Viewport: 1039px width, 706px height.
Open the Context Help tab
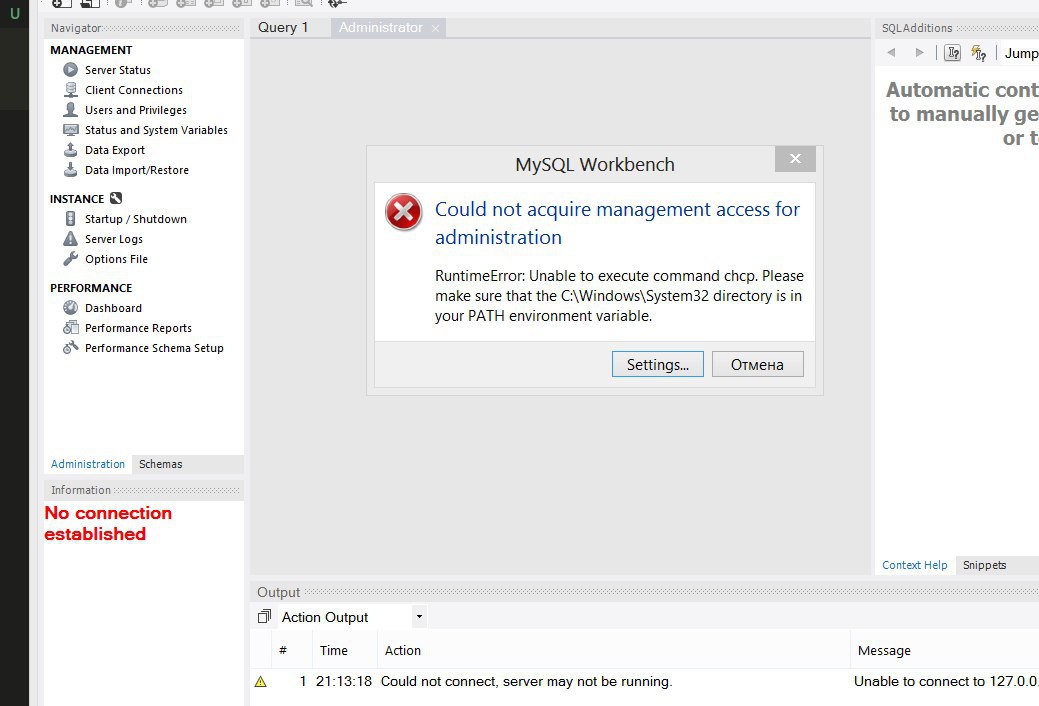[x=914, y=565]
